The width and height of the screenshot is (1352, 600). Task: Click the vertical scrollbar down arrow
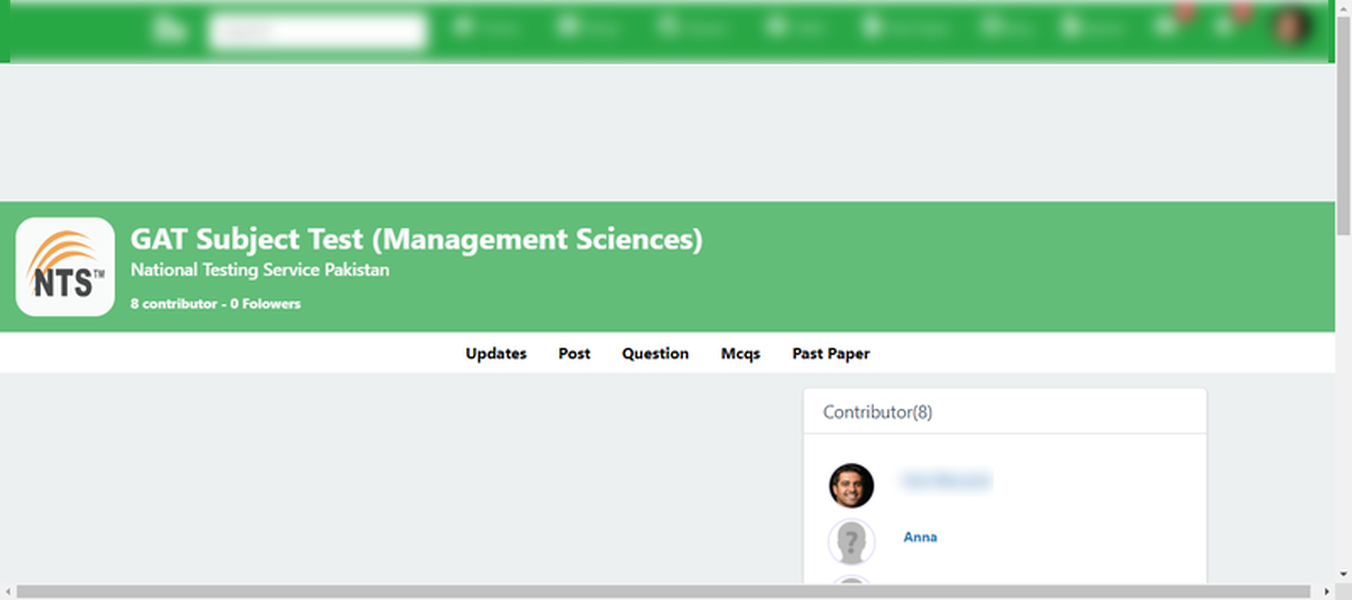1343,575
